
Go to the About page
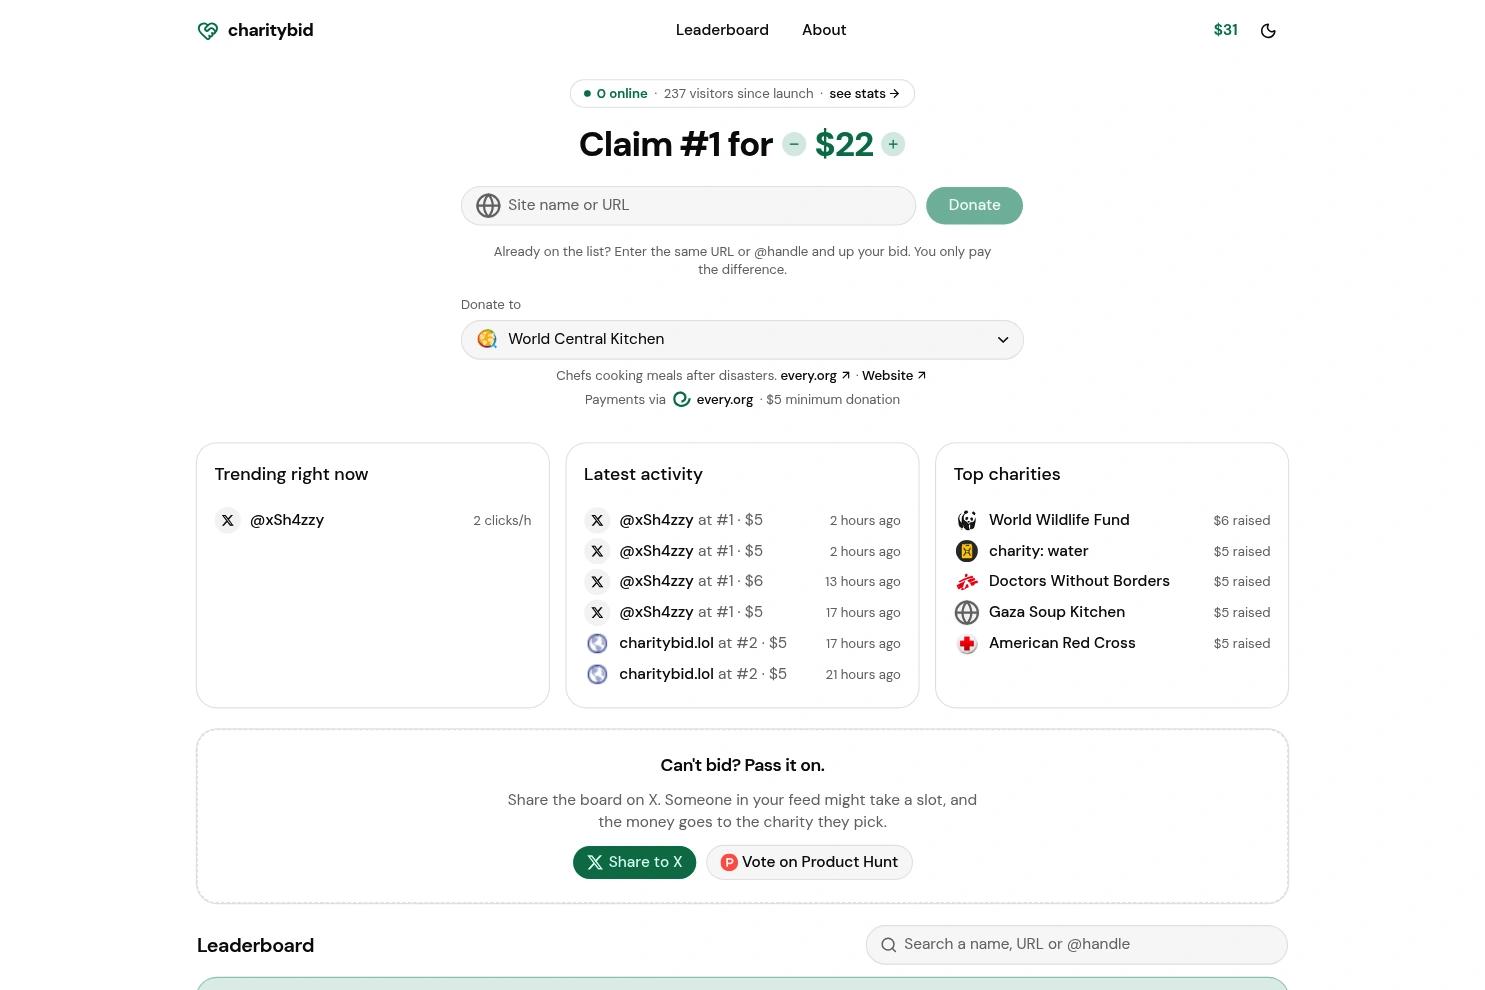[x=824, y=30]
